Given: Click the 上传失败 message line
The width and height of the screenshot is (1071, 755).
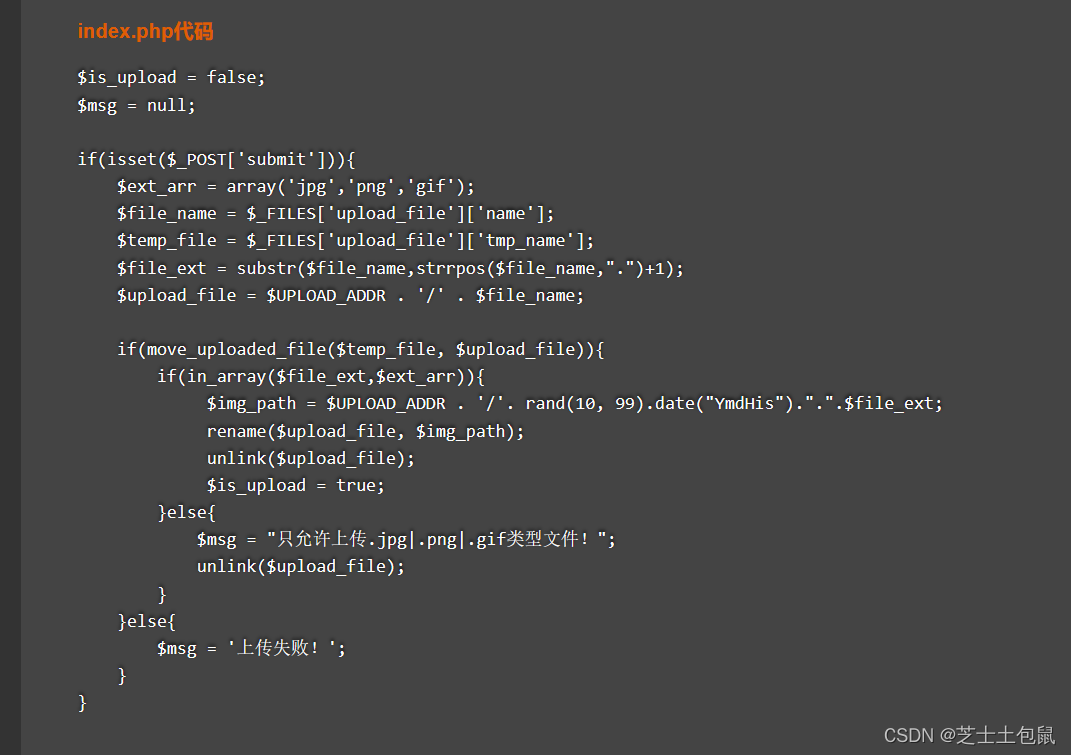Looking at the screenshot, I should pos(251,648).
